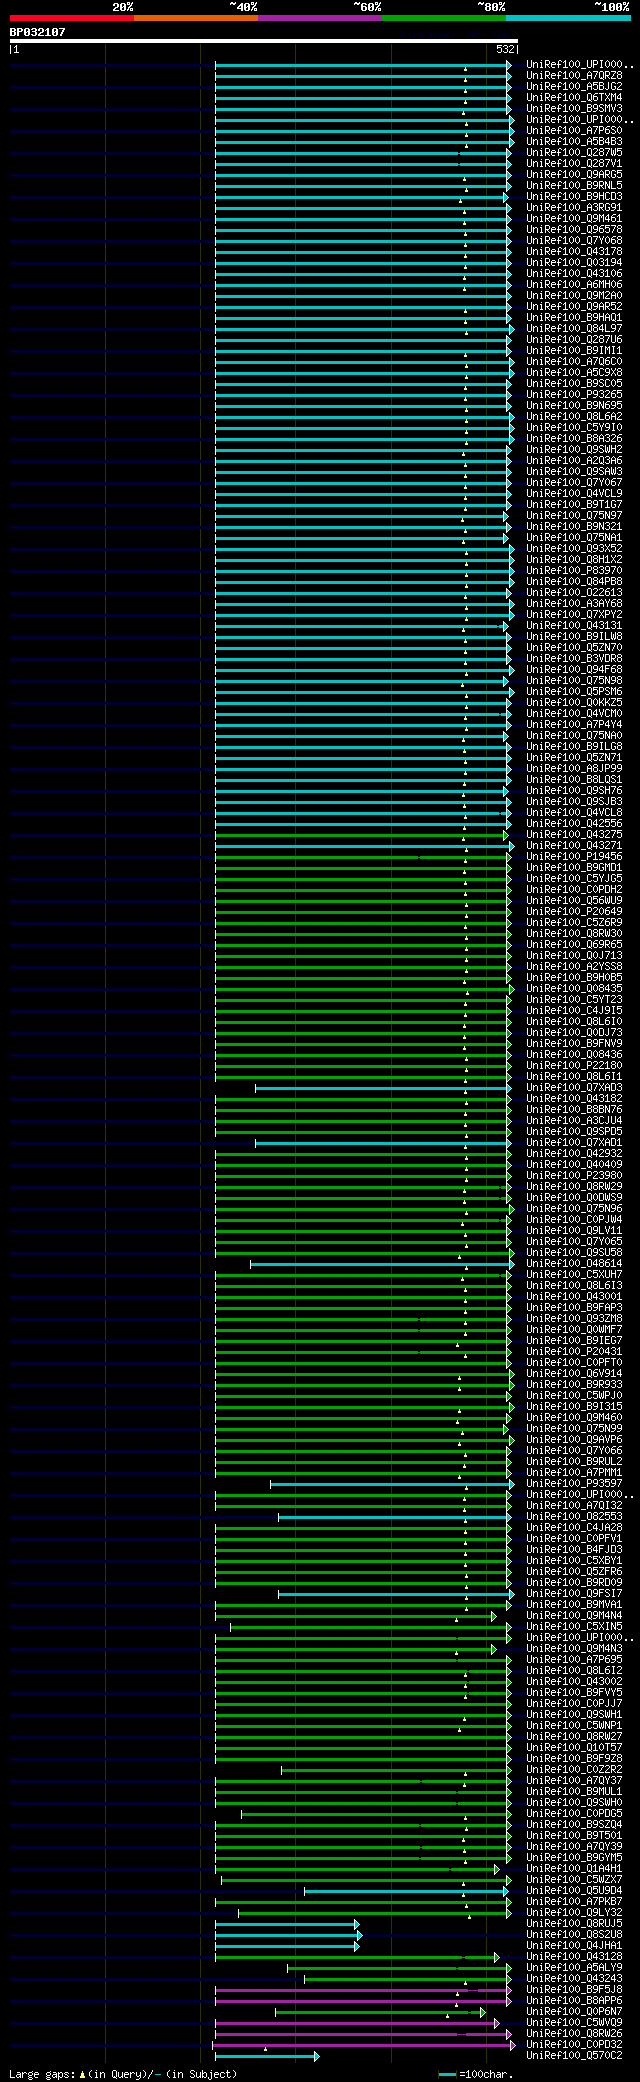The height and width of the screenshot is (2082, 640).
Task: Click the purple alignment bar for Q8RW26
Action: tap(362, 2034)
